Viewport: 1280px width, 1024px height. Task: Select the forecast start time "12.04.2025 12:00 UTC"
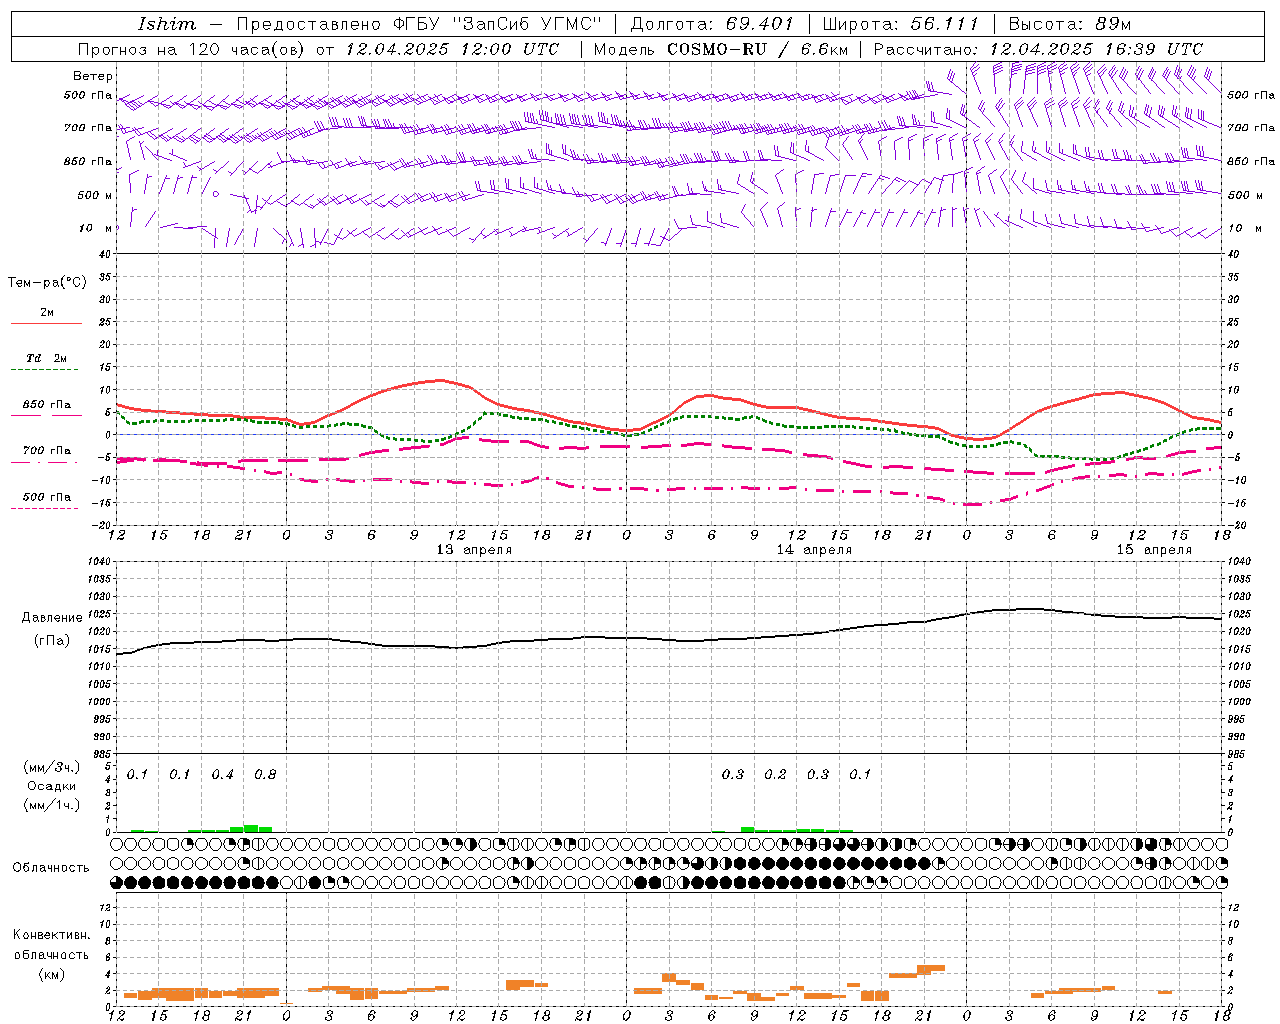(452, 49)
